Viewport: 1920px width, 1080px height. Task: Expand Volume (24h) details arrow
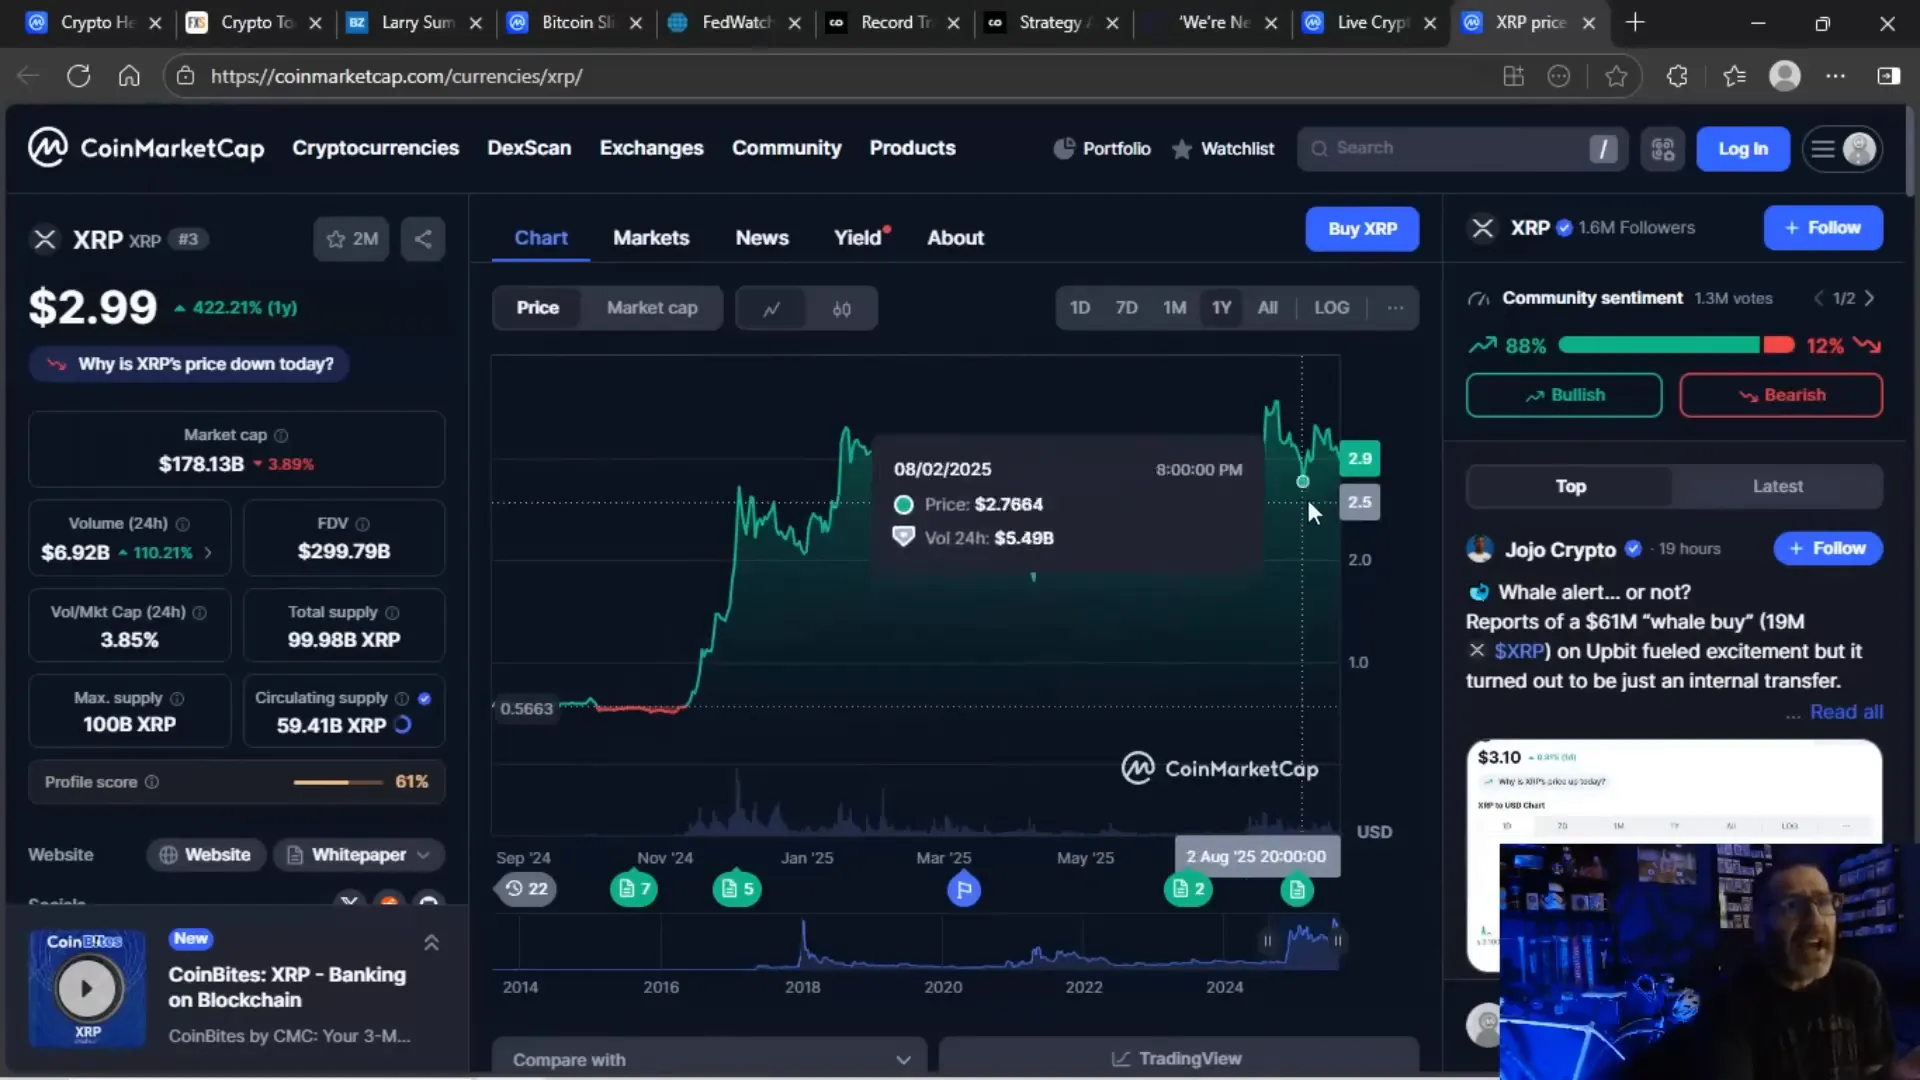208,552
